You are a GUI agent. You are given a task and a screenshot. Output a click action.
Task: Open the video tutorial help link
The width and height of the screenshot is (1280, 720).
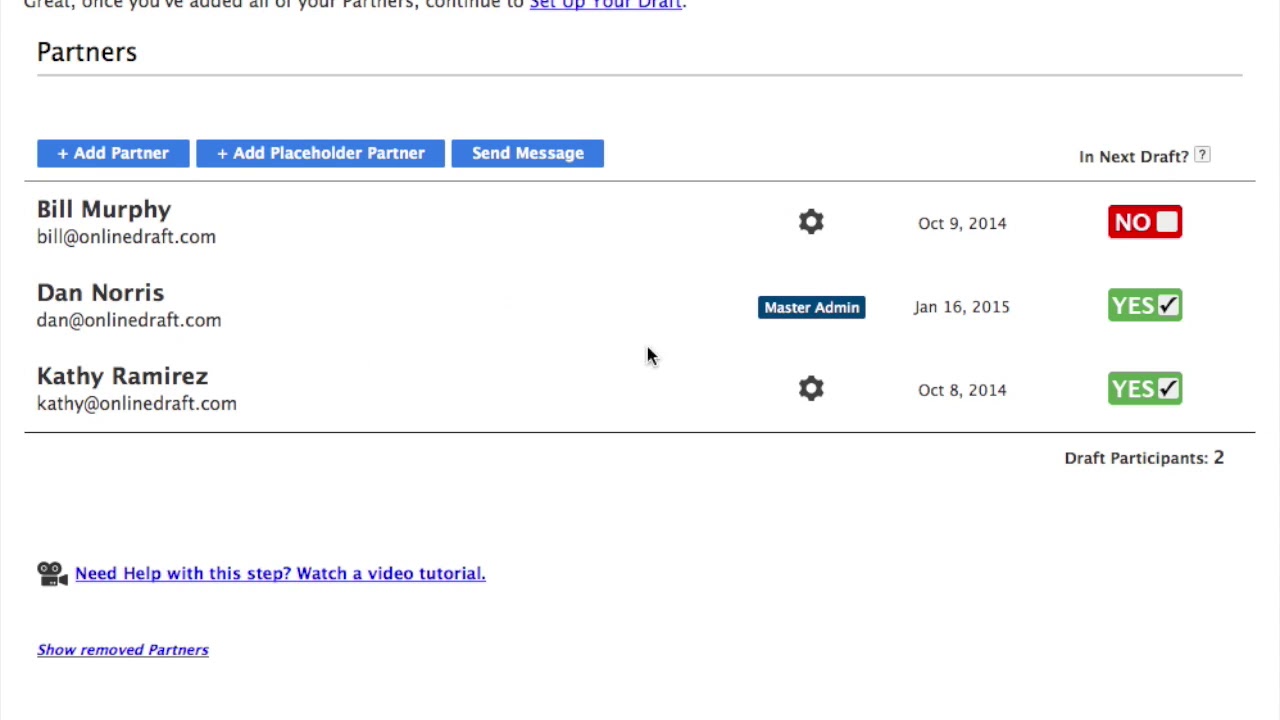point(280,573)
